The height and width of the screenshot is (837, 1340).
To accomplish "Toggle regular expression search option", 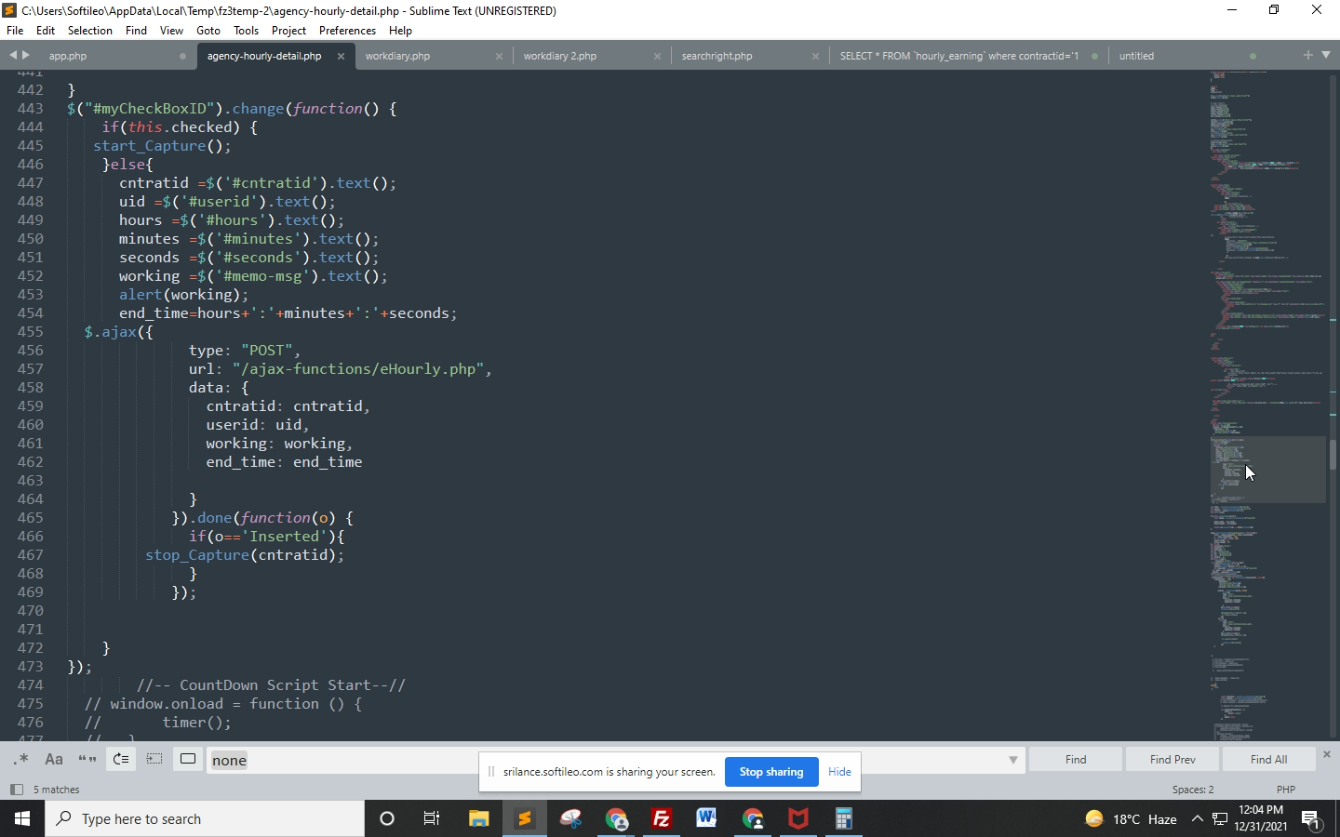I will pyautogui.click(x=21, y=759).
